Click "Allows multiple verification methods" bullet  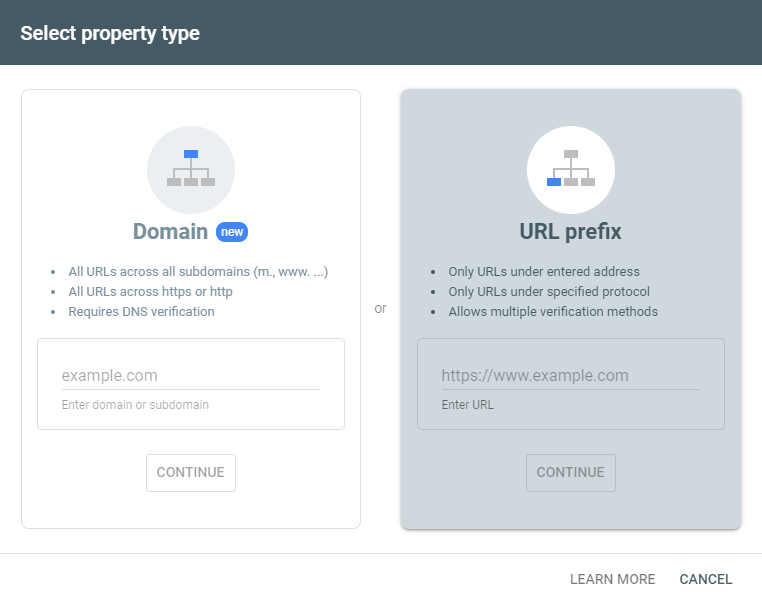553,311
